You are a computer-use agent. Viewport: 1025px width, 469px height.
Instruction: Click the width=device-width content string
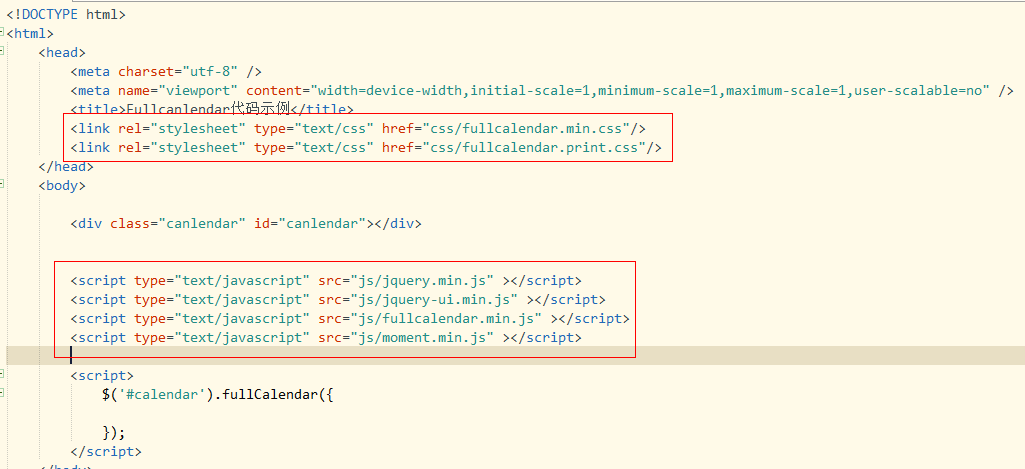click(650, 90)
